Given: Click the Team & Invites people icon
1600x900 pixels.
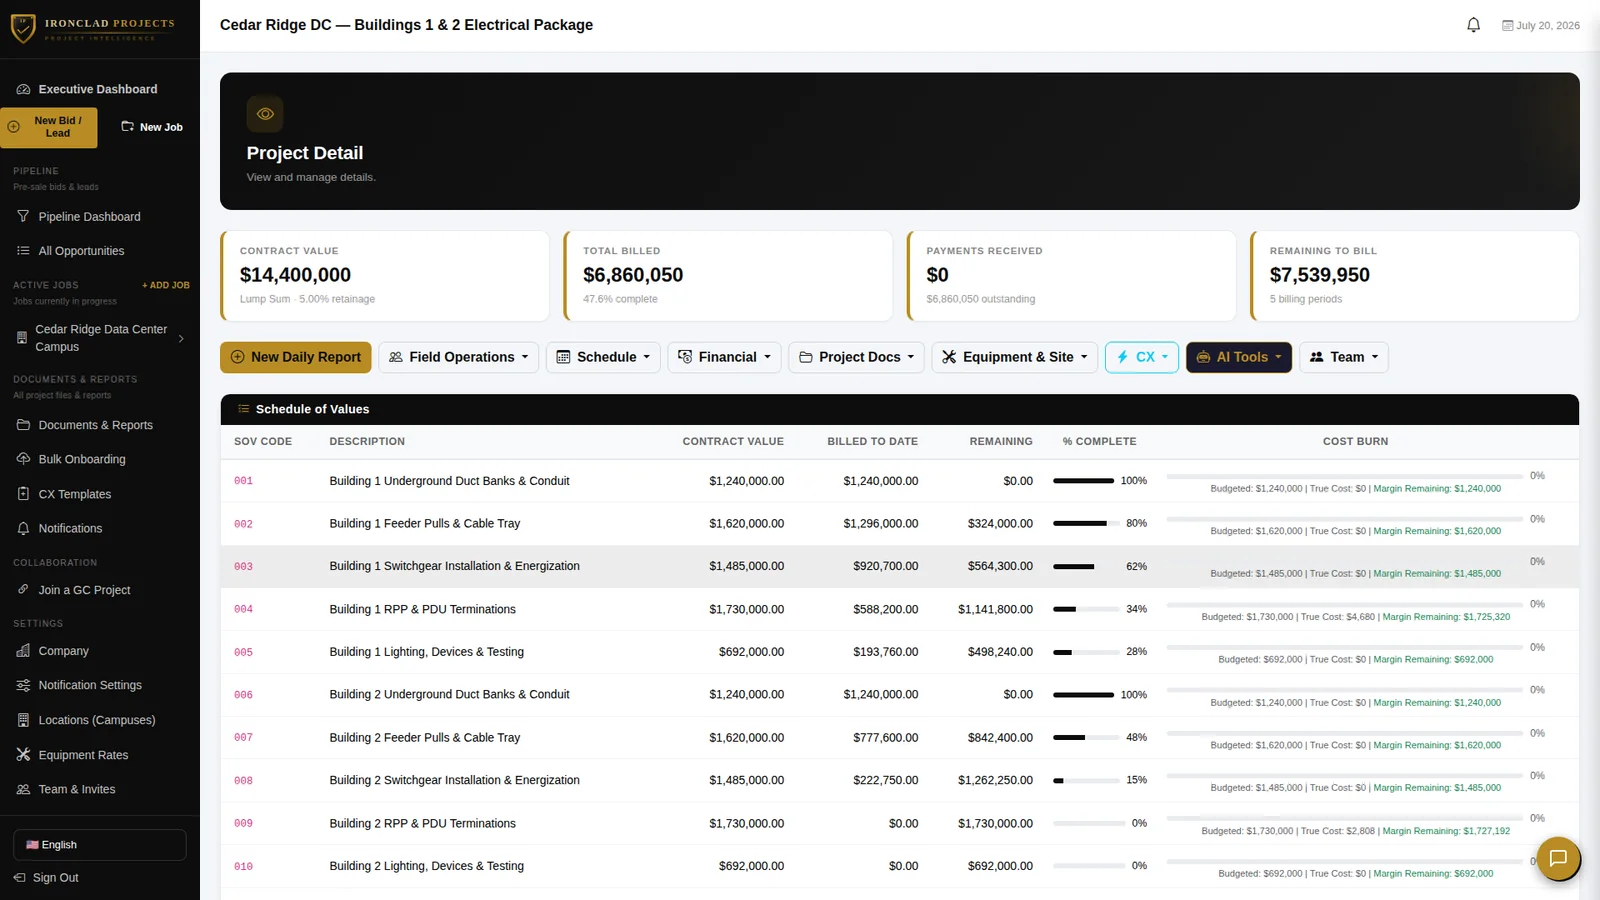Looking at the screenshot, I should point(23,789).
